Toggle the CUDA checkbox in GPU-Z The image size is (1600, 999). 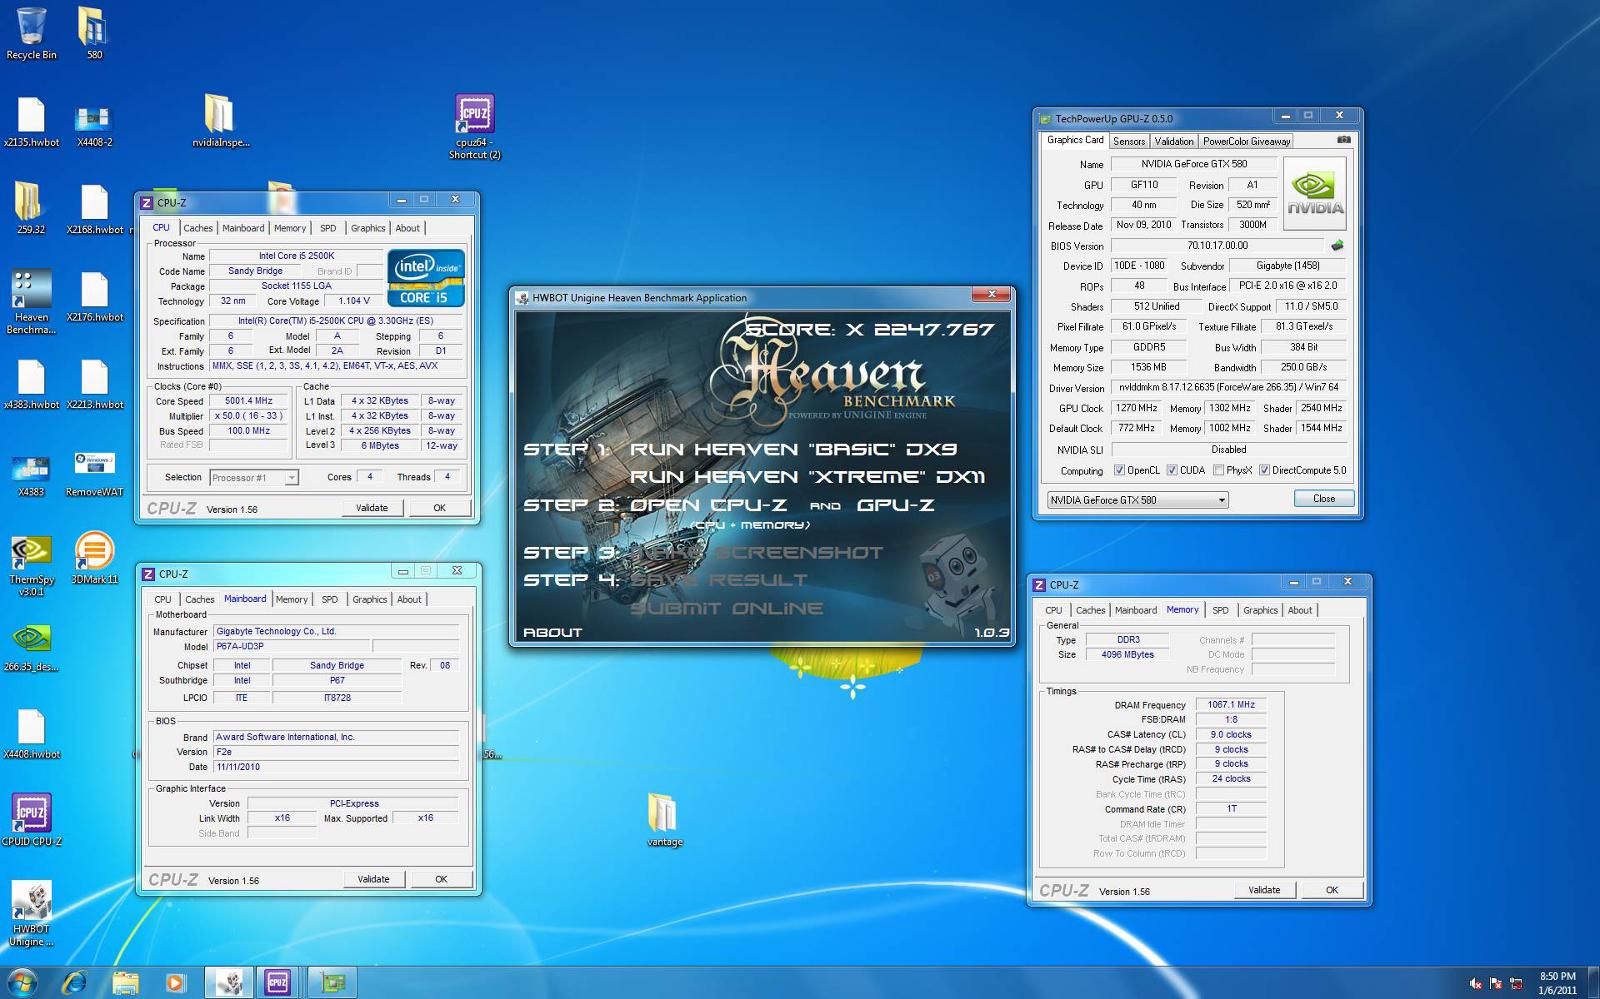pyautogui.click(x=1172, y=470)
